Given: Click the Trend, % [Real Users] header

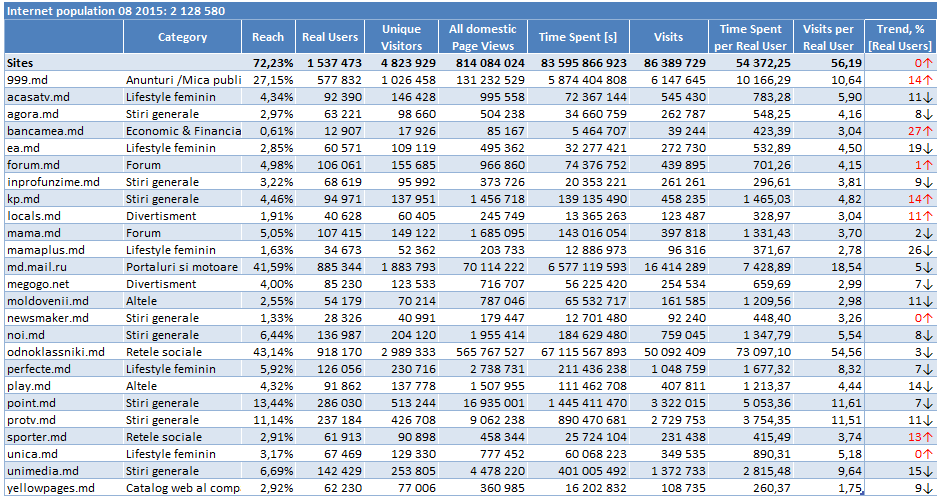Looking at the screenshot, I should click(901, 37).
